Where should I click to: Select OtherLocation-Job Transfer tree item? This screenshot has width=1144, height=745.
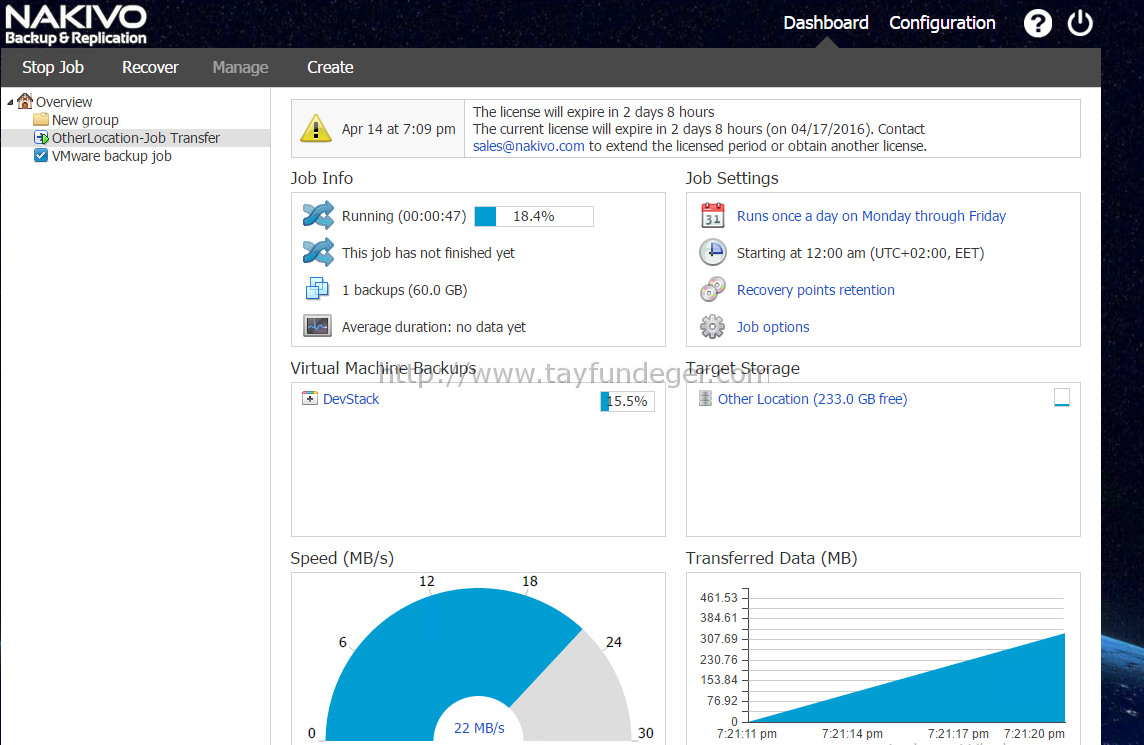pyautogui.click(x=136, y=138)
